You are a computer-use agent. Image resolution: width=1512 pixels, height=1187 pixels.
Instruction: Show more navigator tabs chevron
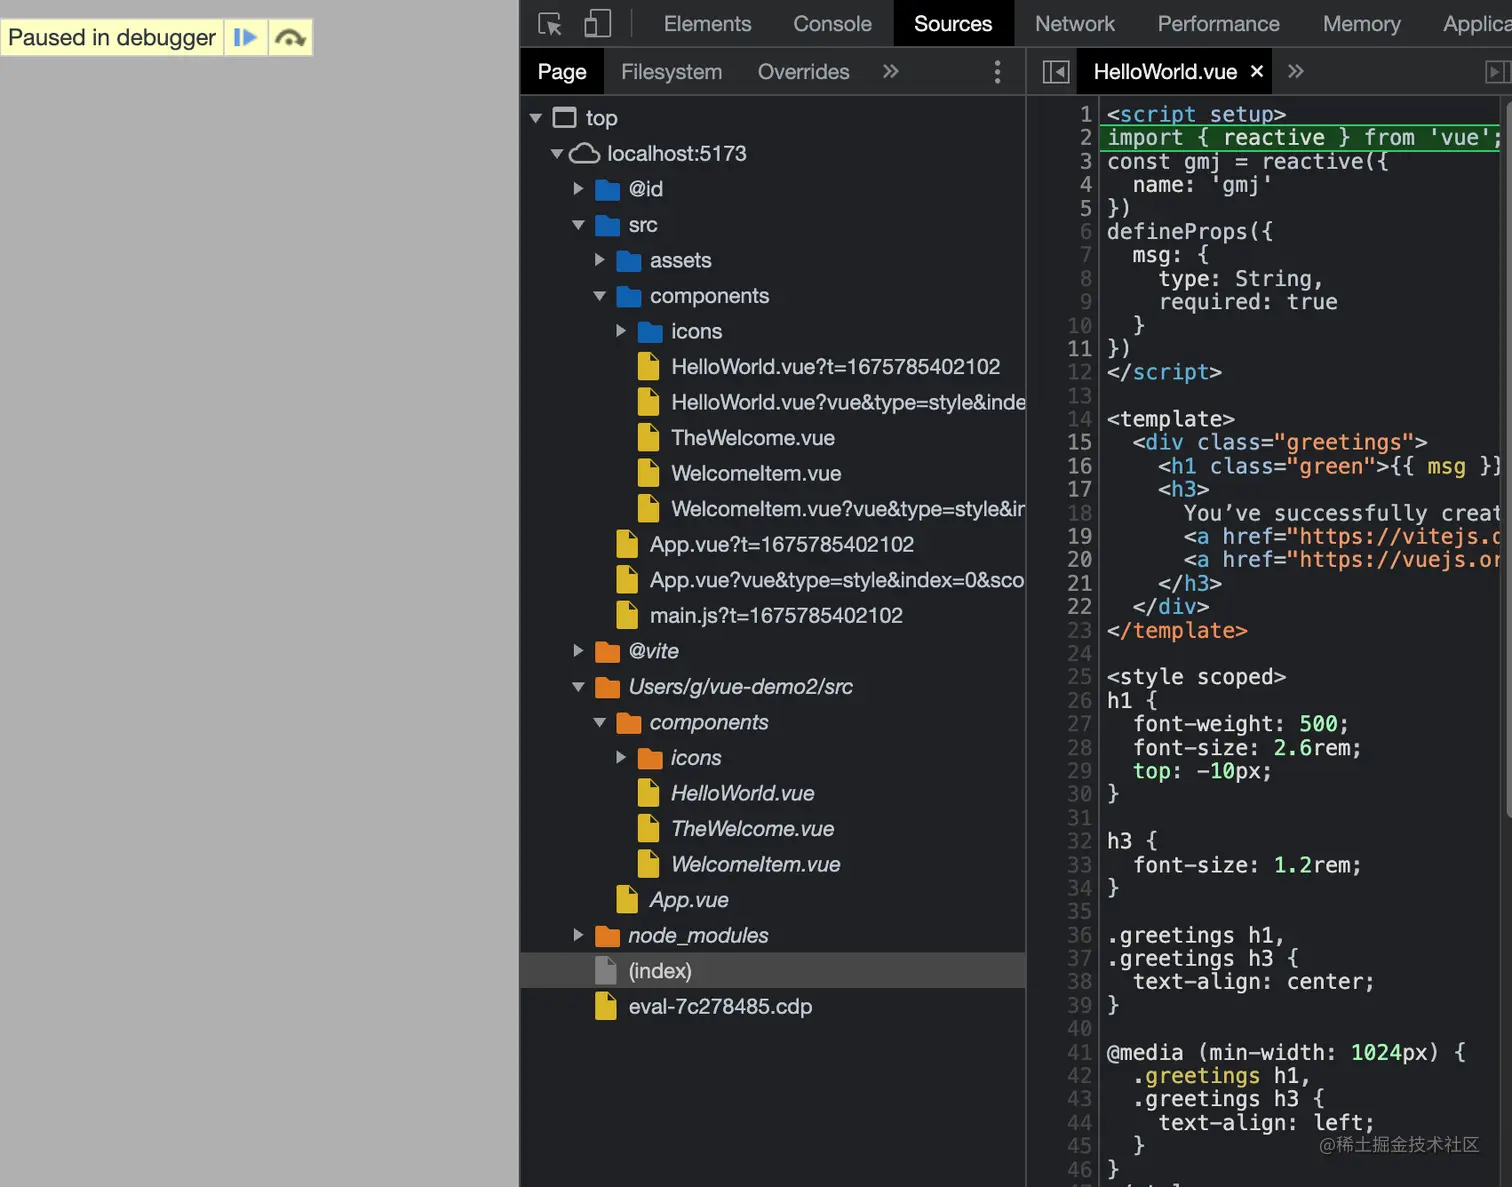pyautogui.click(x=890, y=72)
